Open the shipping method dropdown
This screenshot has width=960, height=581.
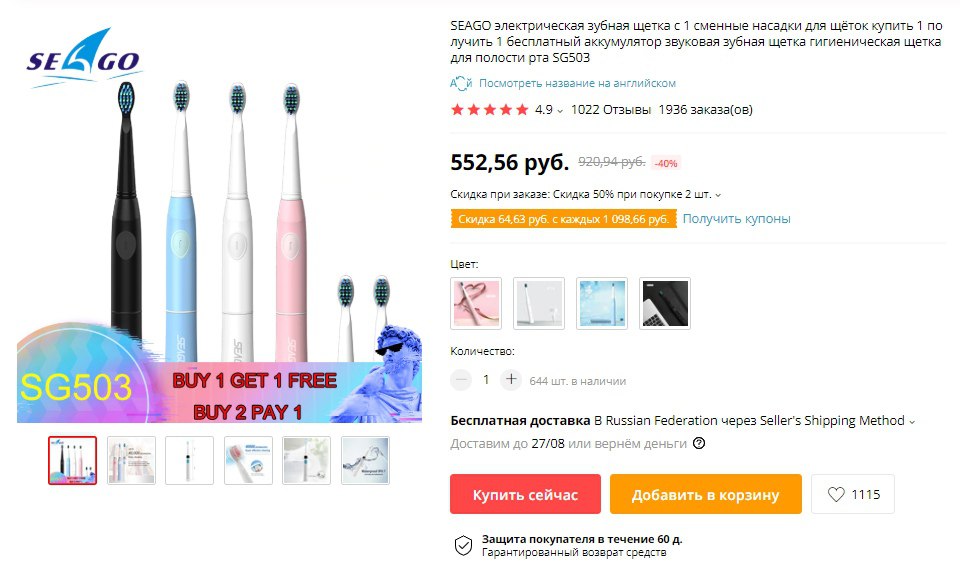912,422
